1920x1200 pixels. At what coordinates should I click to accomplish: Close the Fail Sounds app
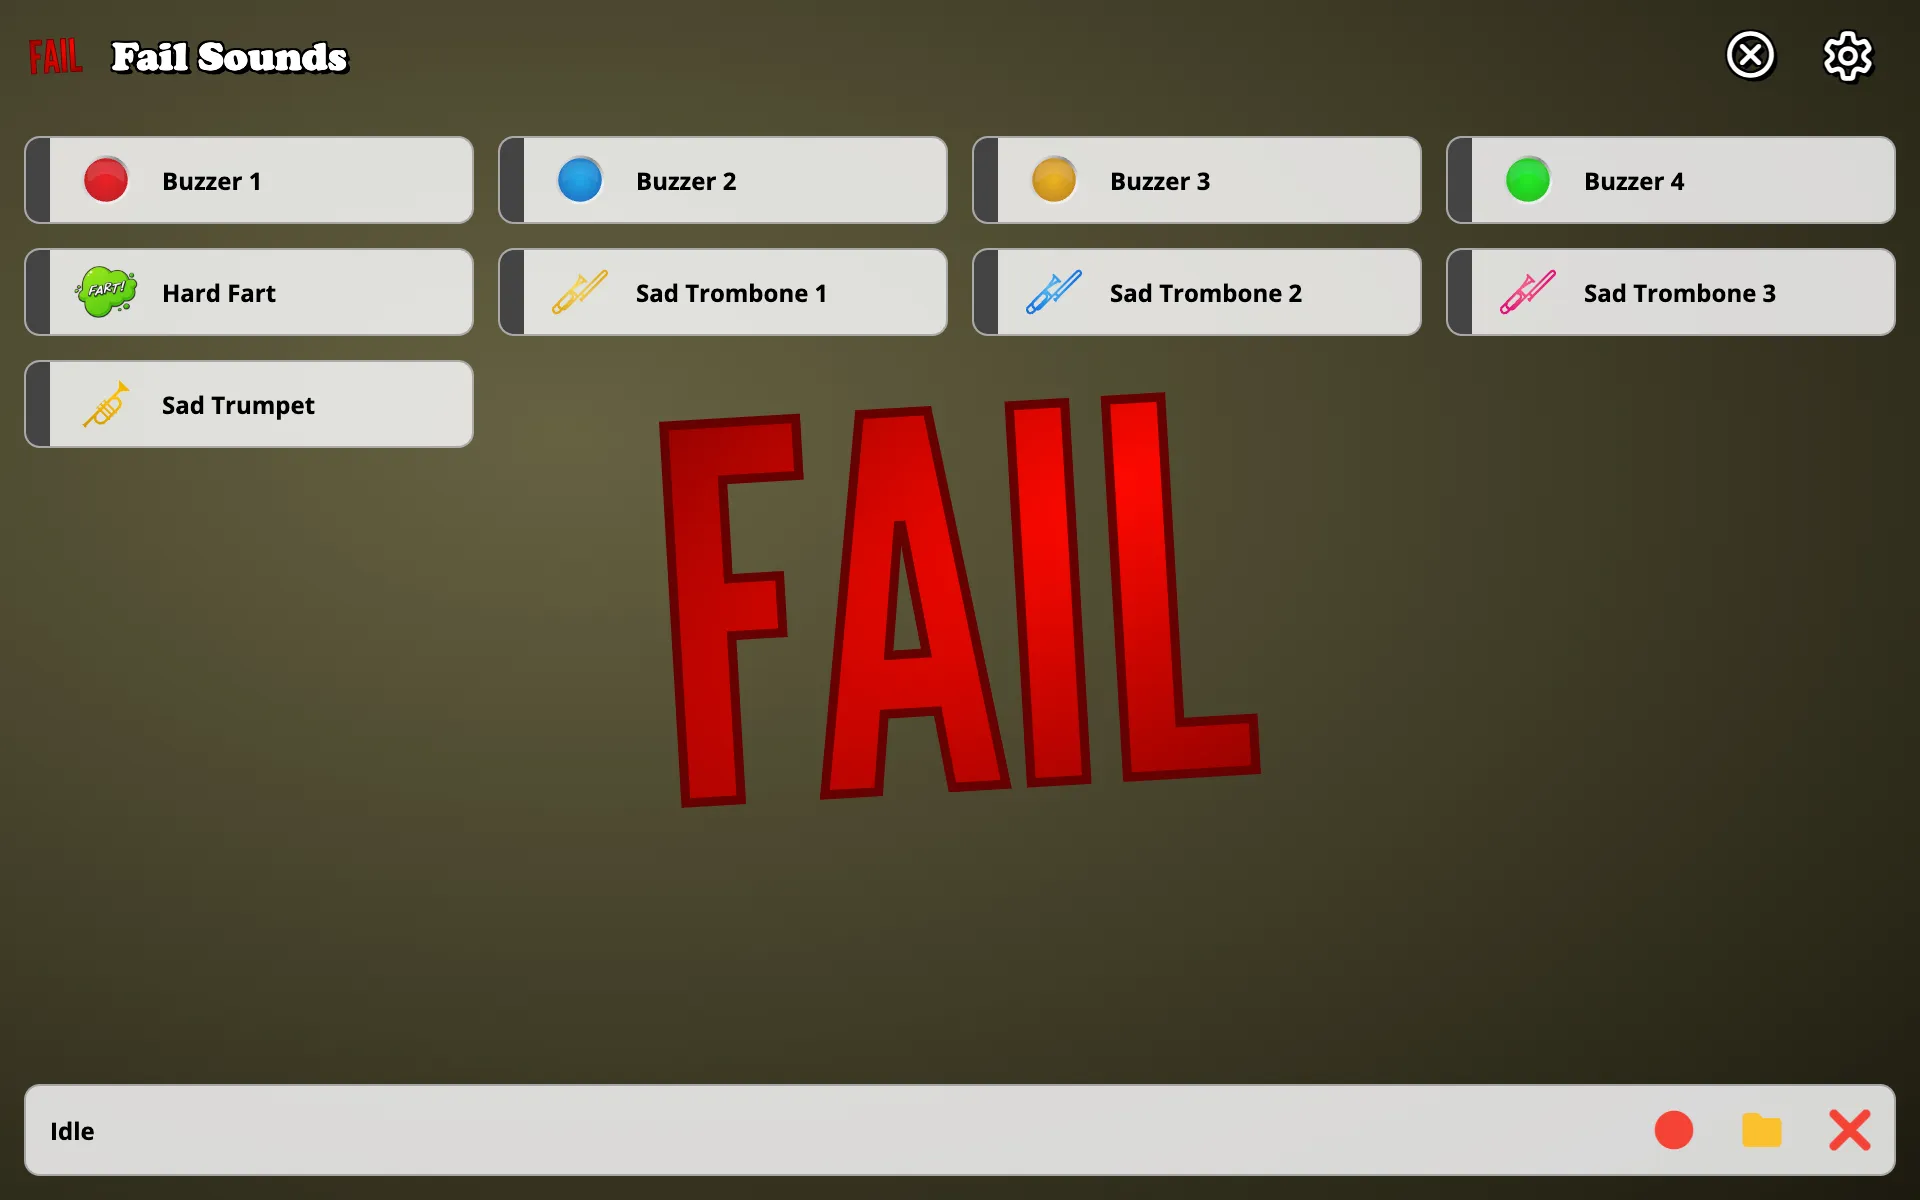tap(1750, 55)
